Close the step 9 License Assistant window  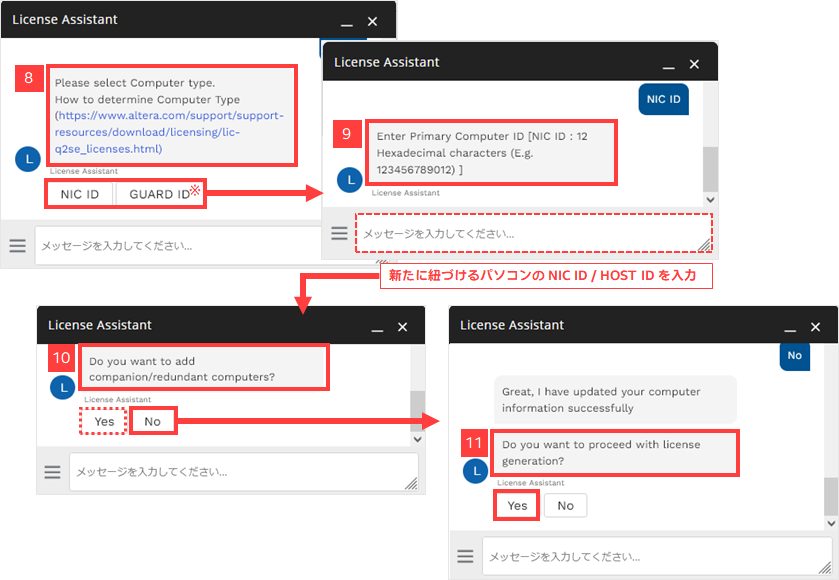tap(694, 64)
